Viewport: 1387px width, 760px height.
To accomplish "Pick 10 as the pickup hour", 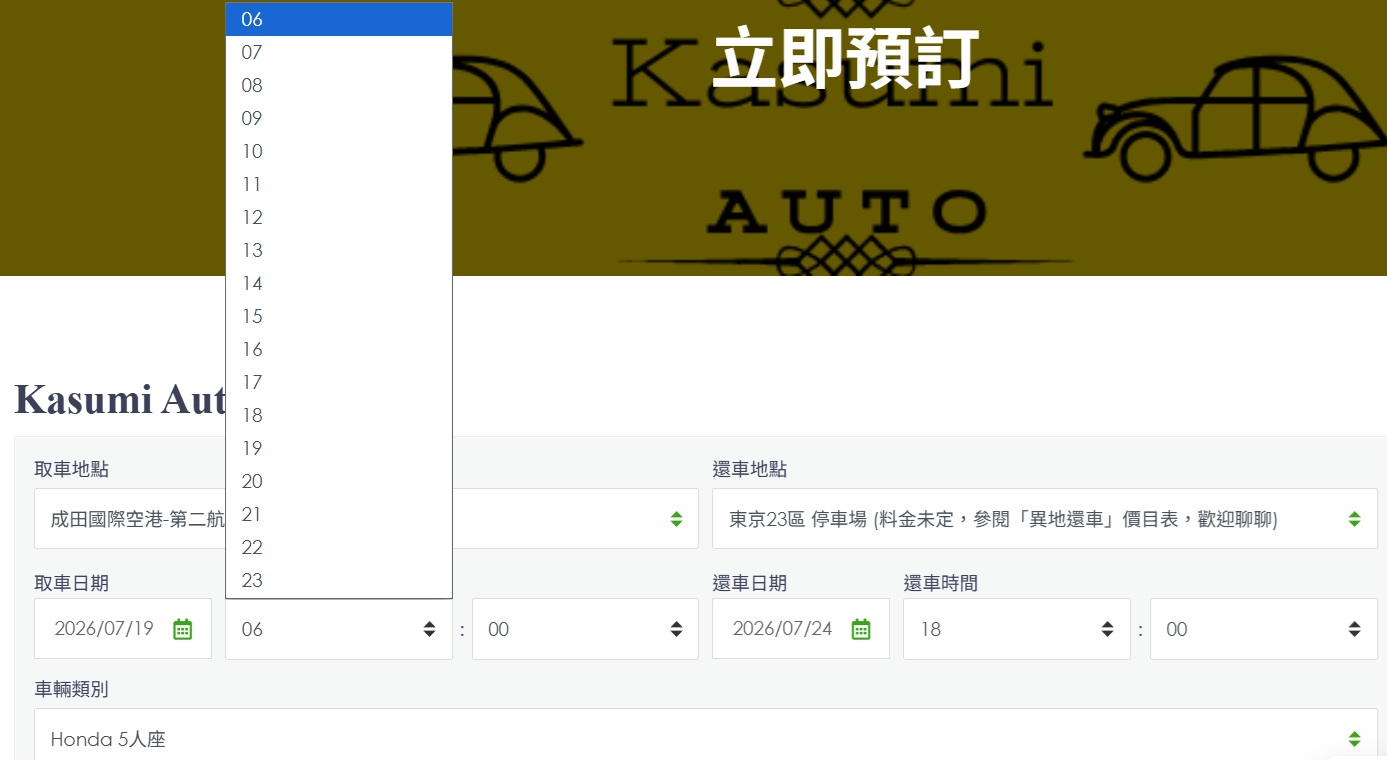I will [x=339, y=151].
